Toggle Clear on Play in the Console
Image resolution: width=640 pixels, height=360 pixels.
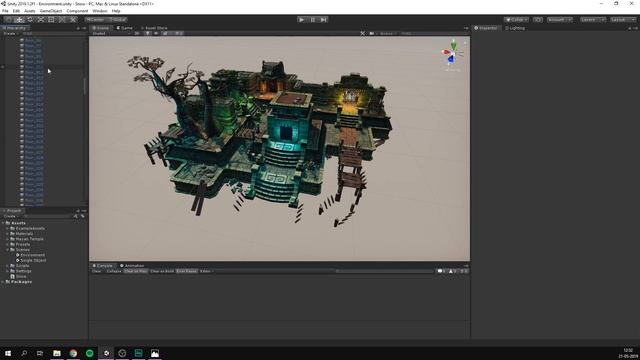tap(136, 271)
